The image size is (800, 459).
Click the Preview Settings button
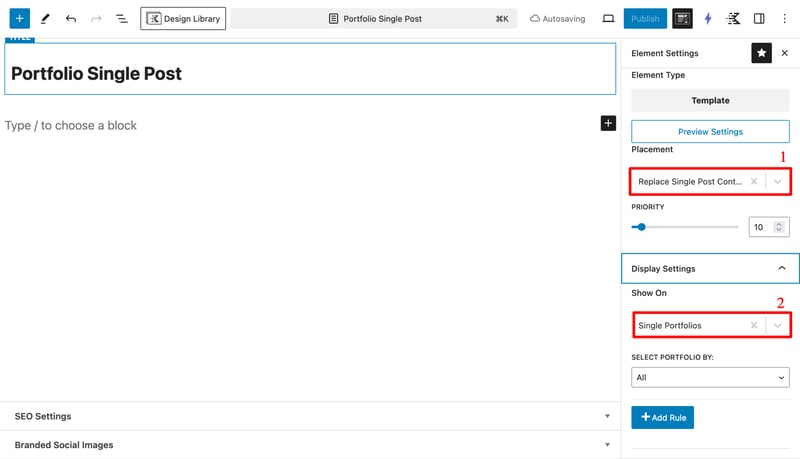710,131
